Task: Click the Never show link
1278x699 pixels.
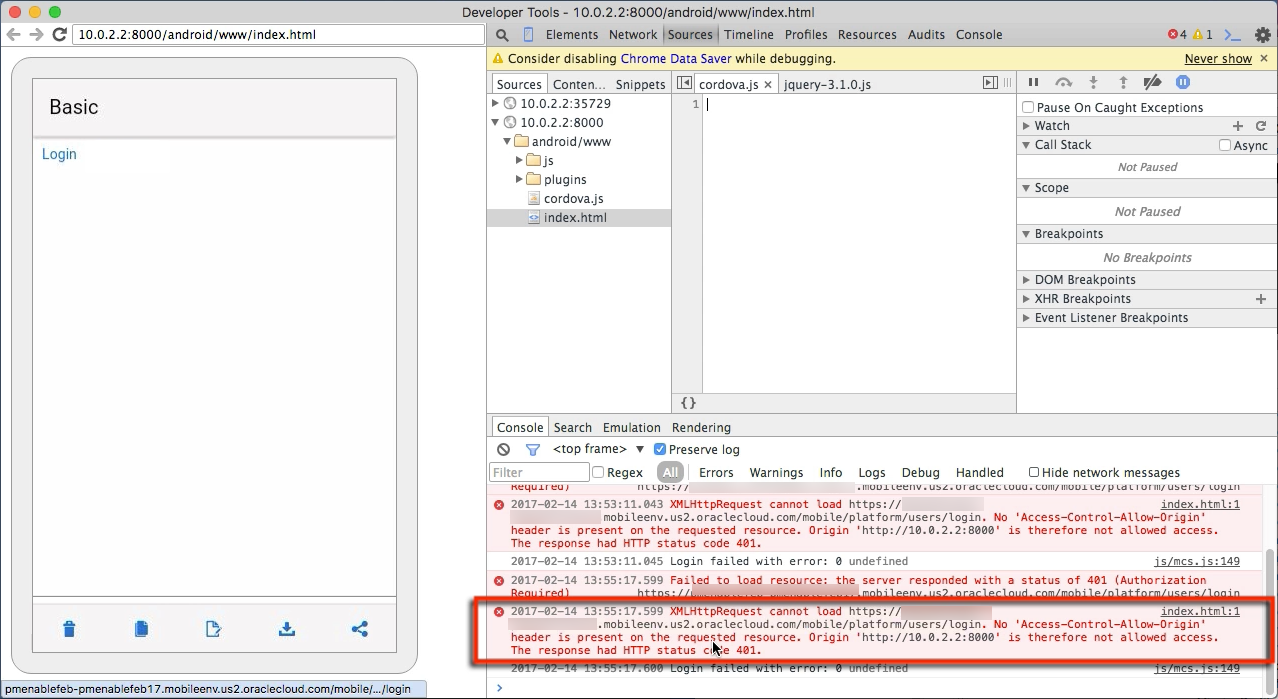Action: [1218, 59]
